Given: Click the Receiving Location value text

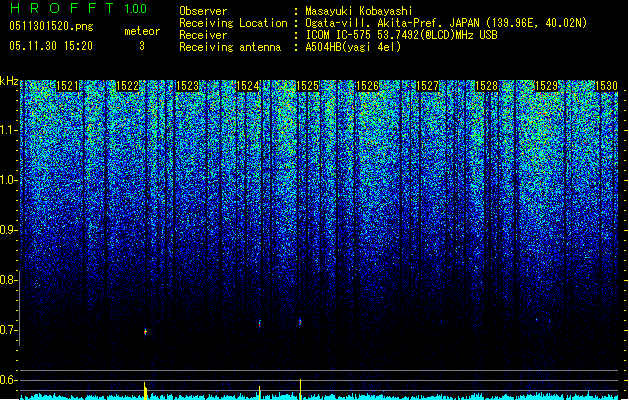Looking at the screenshot, I should pyautogui.click(x=446, y=23).
